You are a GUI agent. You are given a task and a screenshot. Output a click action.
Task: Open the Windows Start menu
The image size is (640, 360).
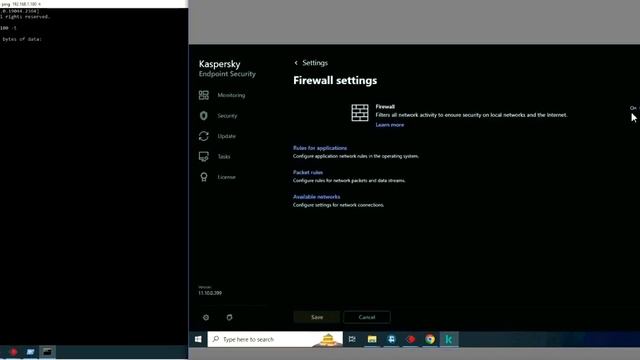tap(198, 339)
